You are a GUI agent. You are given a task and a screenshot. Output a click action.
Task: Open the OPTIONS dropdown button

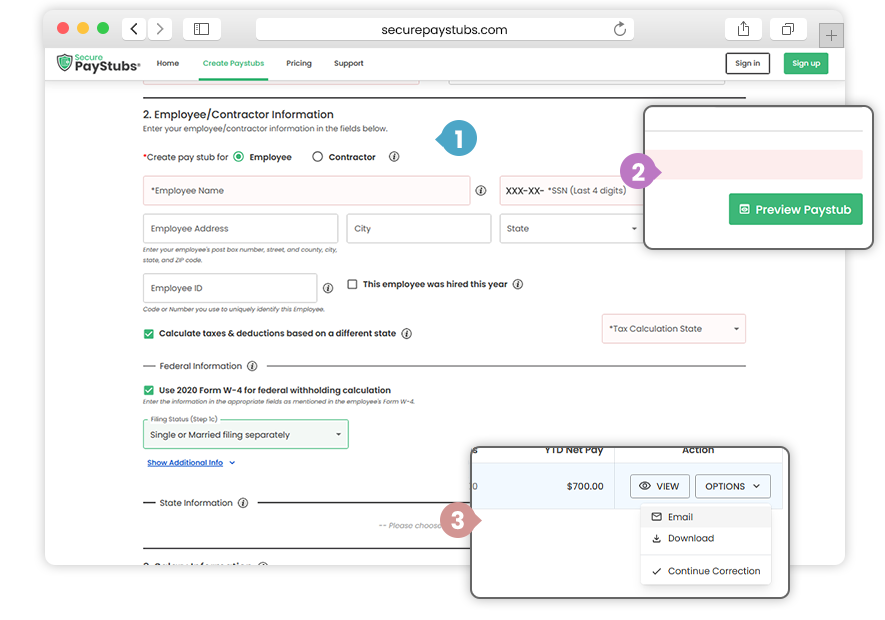tap(732, 487)
